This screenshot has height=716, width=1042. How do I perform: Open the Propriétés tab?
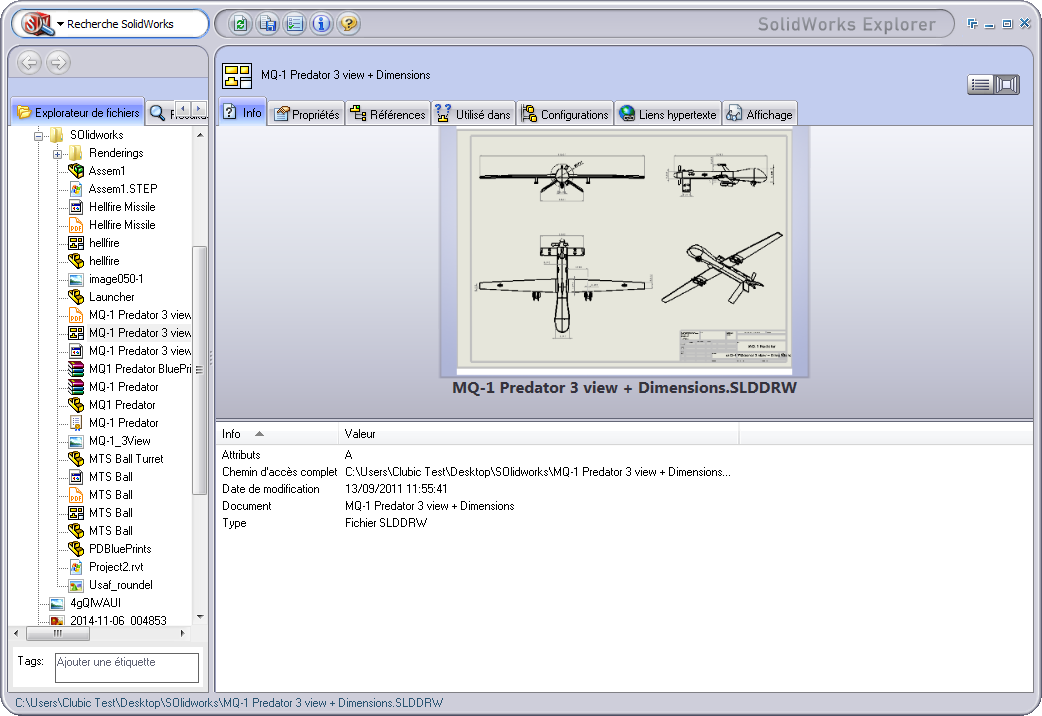[307, 114]
